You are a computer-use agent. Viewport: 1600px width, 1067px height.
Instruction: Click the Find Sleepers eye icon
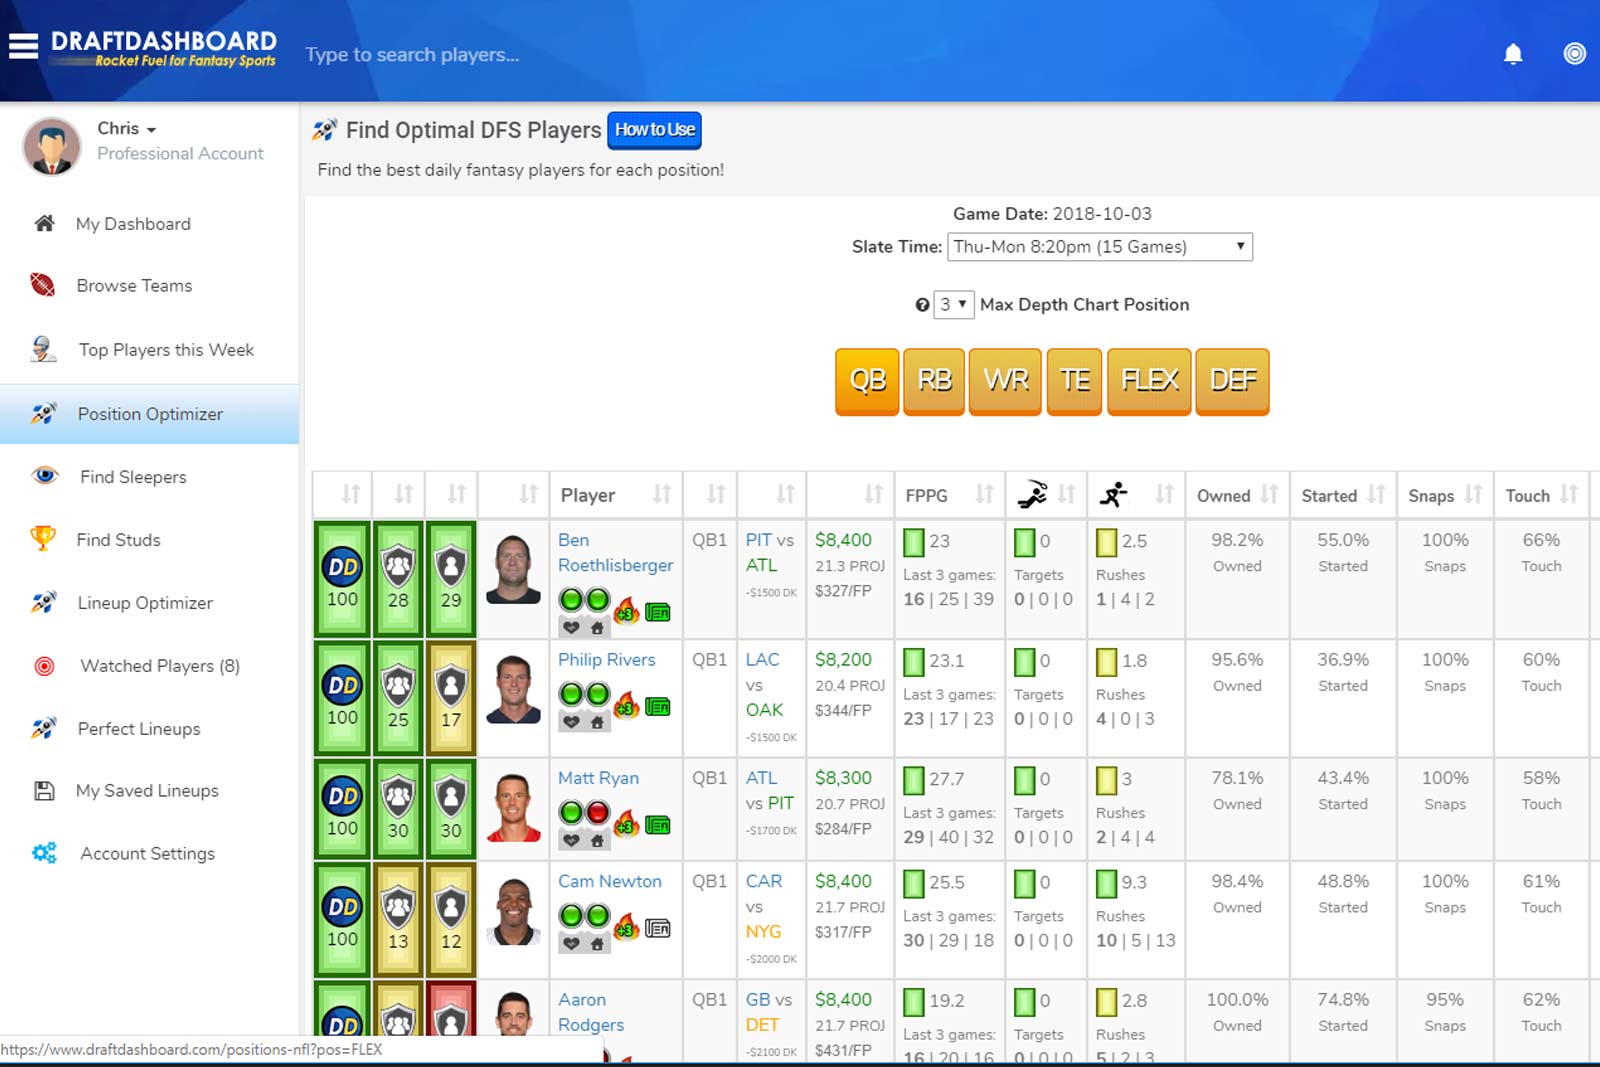pos(45,476)
